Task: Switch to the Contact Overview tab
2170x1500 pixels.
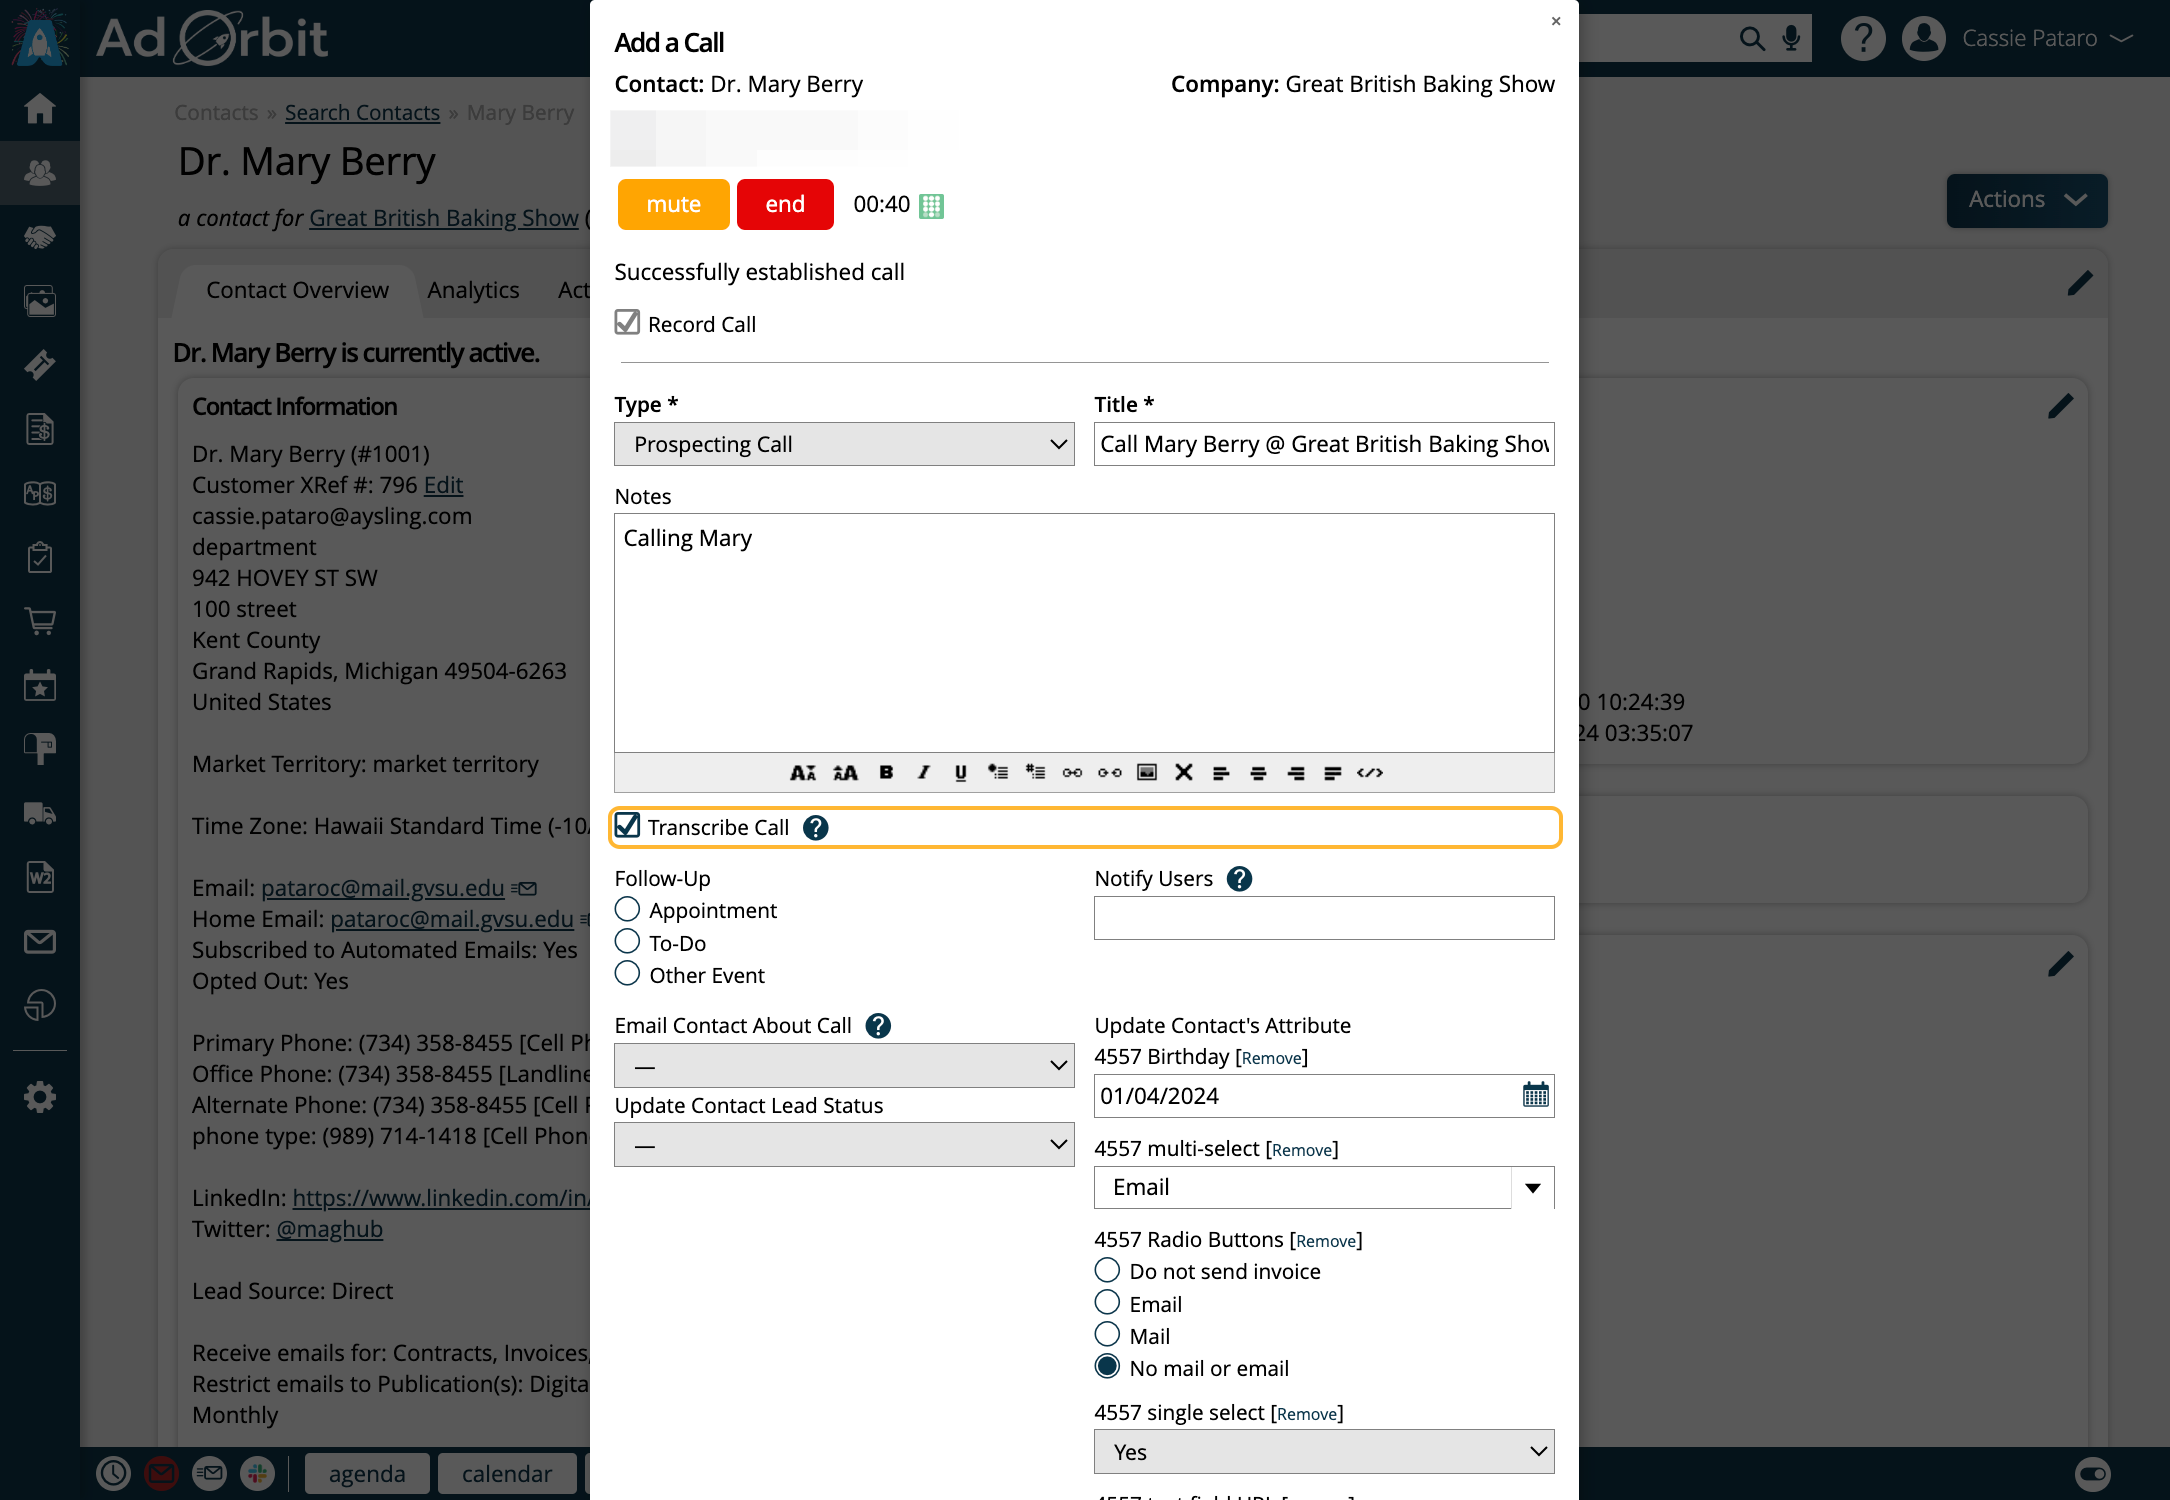Action: pyautogui.click(x=297, y=290)
